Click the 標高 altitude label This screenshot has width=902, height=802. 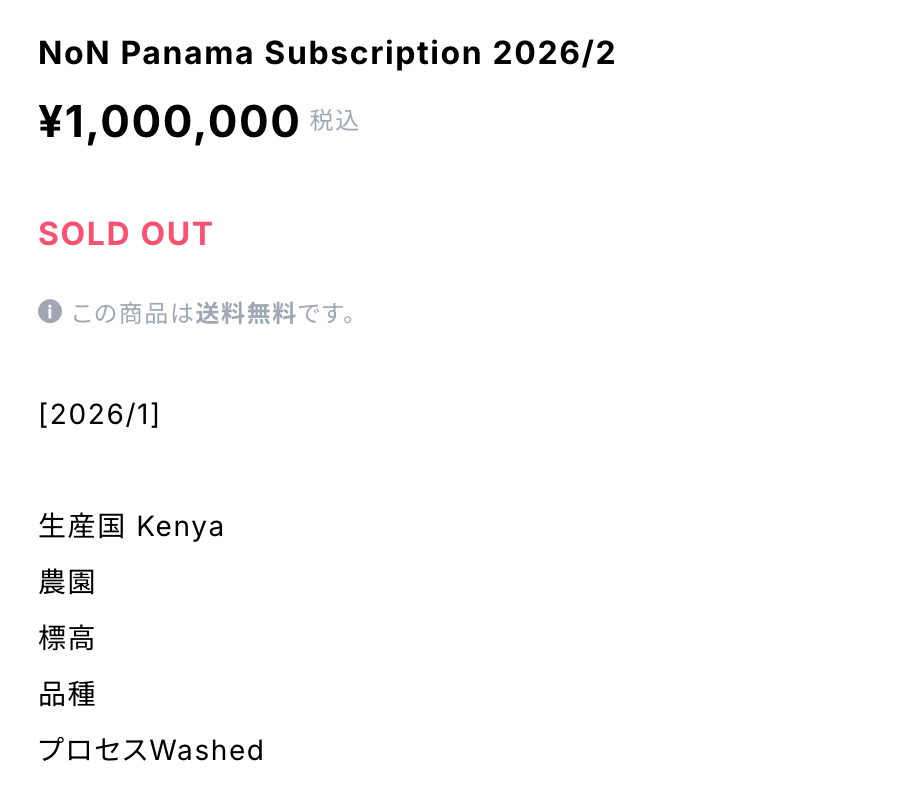(x=67, y=638)
